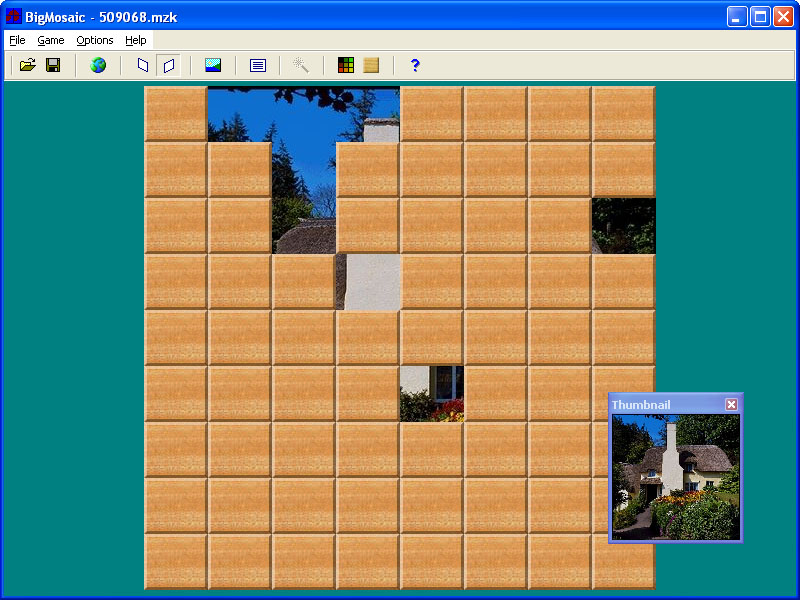
Task: Click the revealed window and flowers tile
Action: pos(432,393)
